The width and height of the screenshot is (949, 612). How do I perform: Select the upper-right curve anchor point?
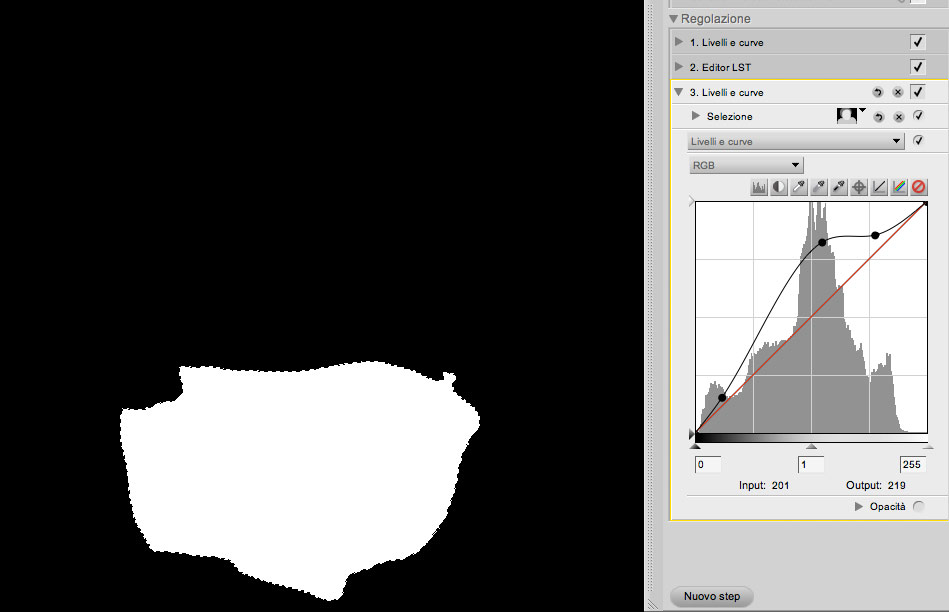click(875, 235)
